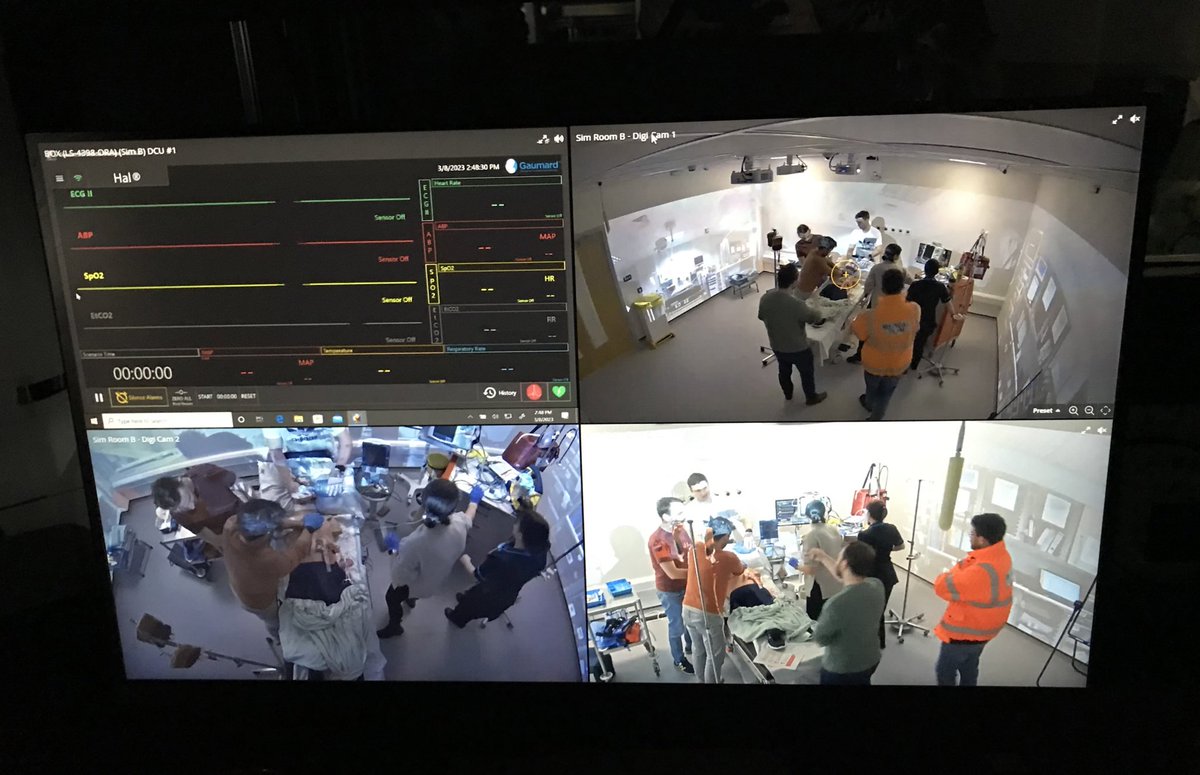
Task: Click the 3/8/2023 2:48:30 PM timestamp
Action: click(468, 167)
